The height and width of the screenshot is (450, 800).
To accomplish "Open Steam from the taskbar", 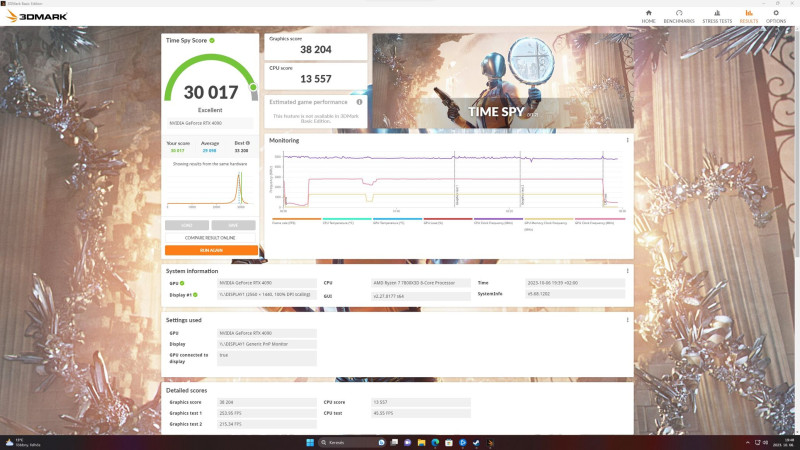I will point(476,442).
